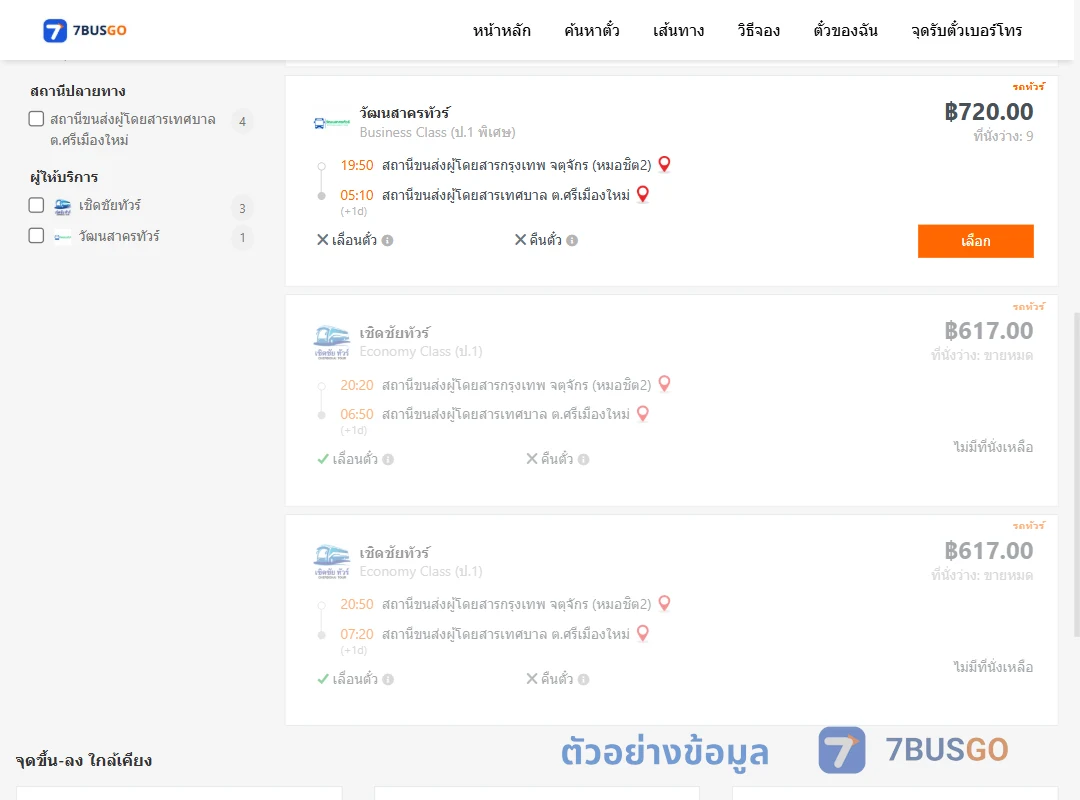The image size is (1080, 800).
Task: Click the 20:20 departure time
Action: coord(357,385)
